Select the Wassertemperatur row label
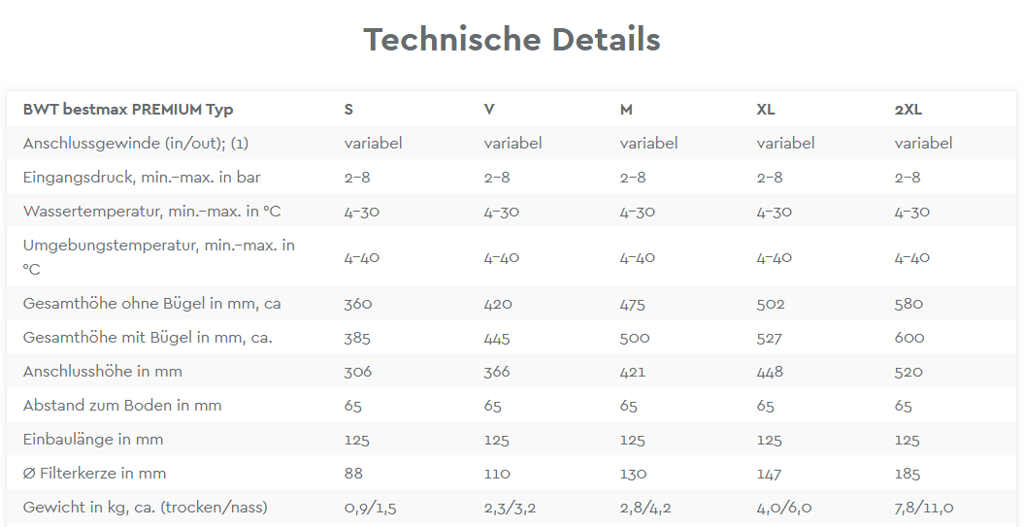This screenshot has width=1024, height=527. point(152,212)
